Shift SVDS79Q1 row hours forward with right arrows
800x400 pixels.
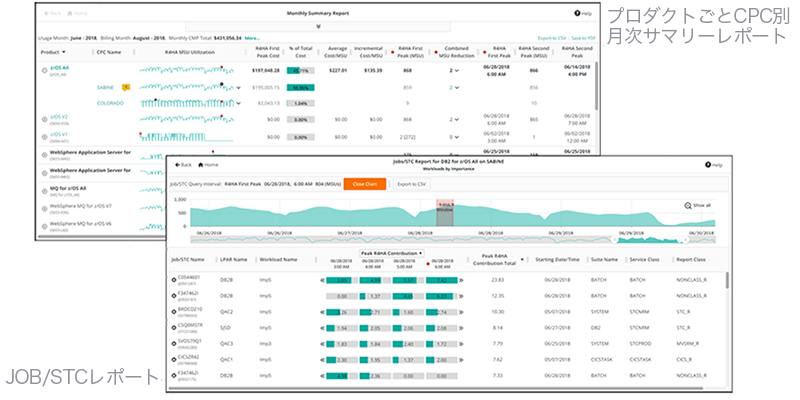(461, 343)
